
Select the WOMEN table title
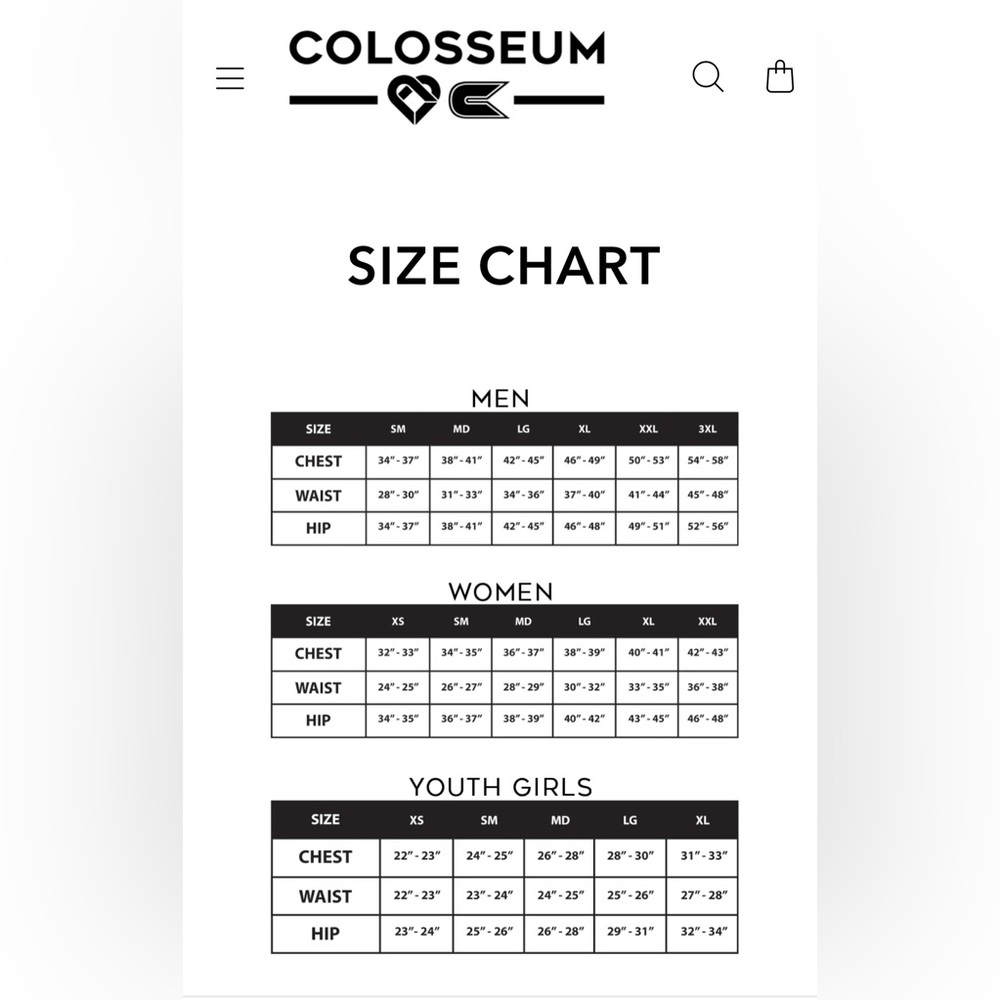[501, 592]
